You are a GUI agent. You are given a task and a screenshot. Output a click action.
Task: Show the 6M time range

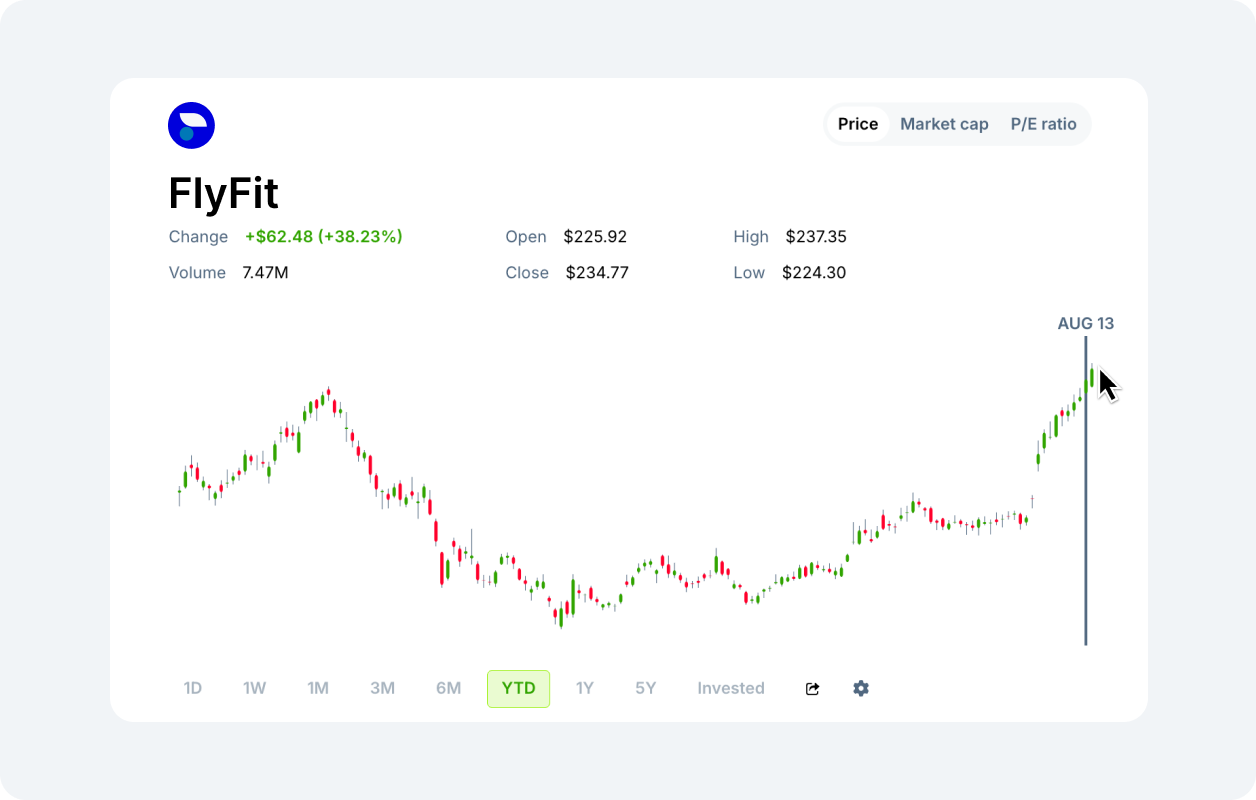pos(448,688)
